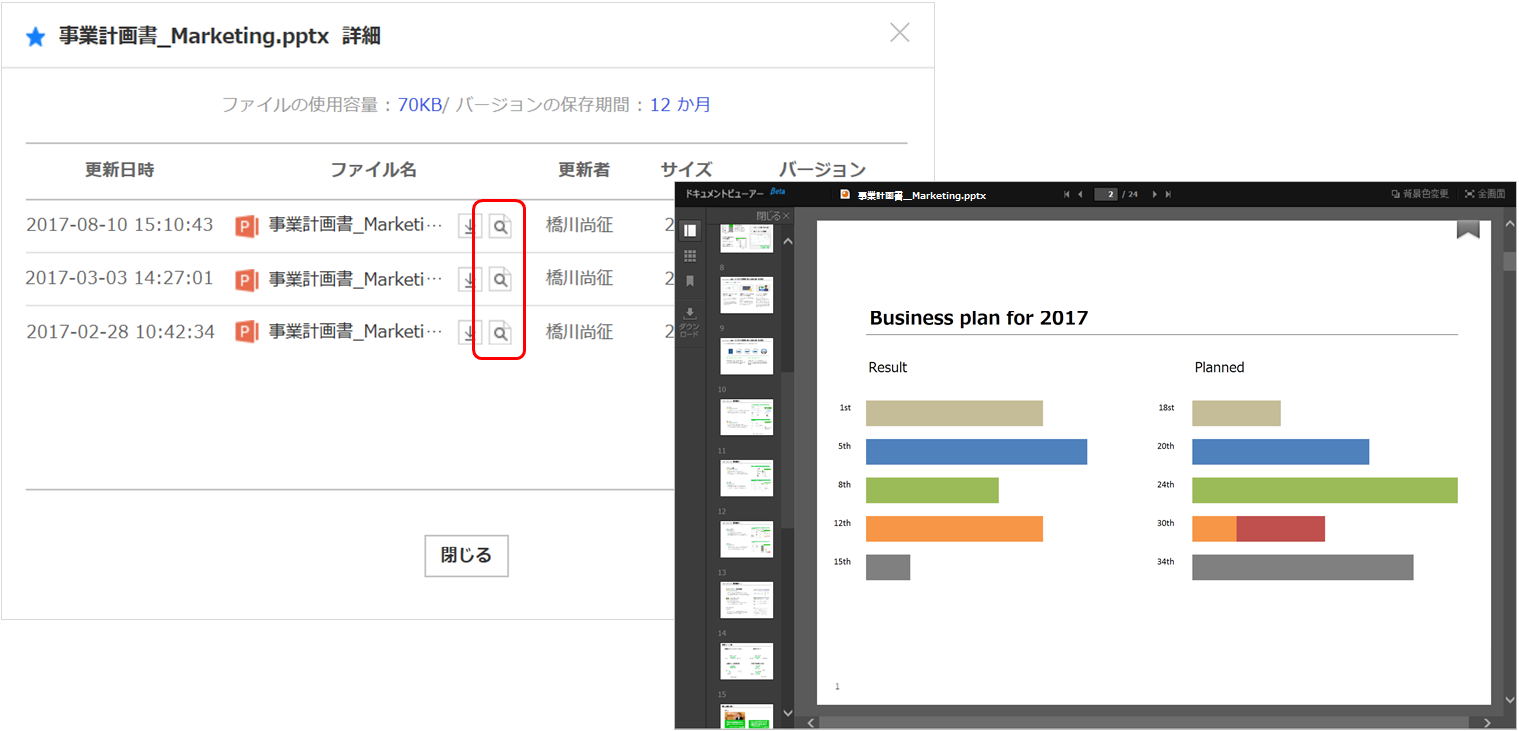Click the ダウンロード icon in viewer sidebar
The width and height of the screenshot is (1519, 731).
tap(689, 321)
